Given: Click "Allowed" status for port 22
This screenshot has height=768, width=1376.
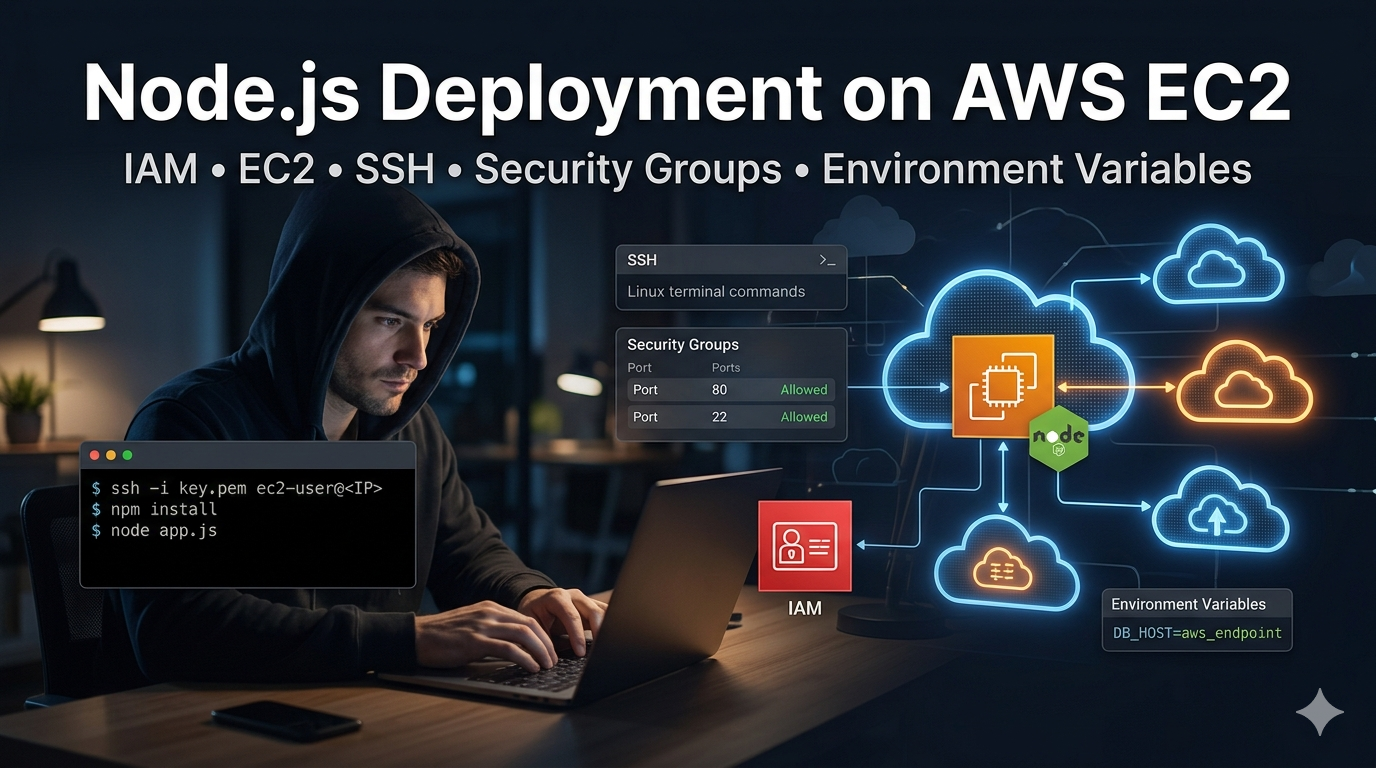Looking at the screenshot, I should click(804, 417).
